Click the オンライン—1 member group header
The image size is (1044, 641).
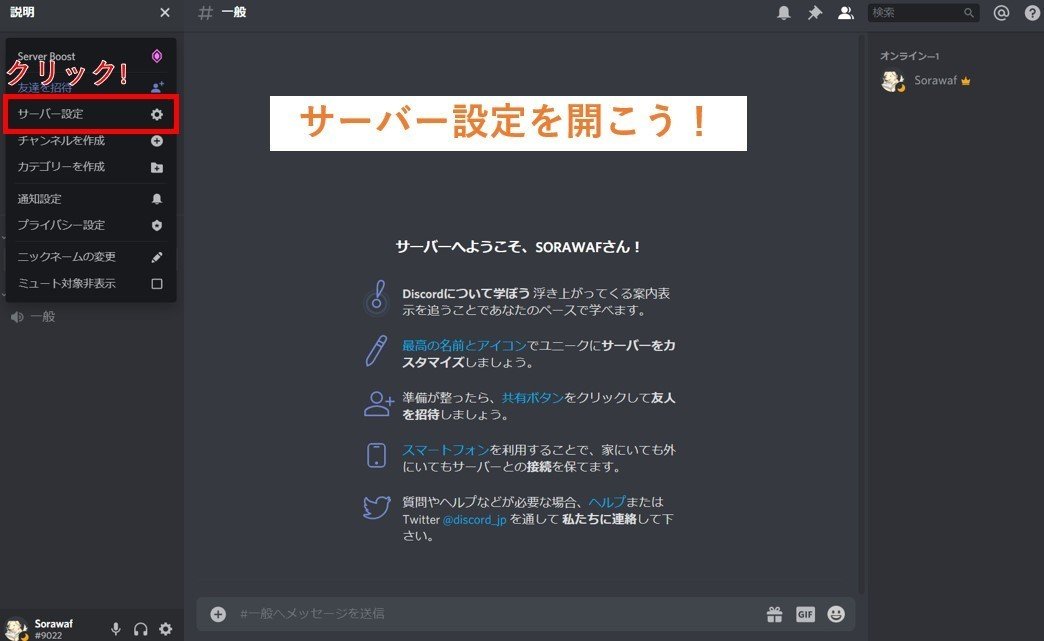click(910, 56)
